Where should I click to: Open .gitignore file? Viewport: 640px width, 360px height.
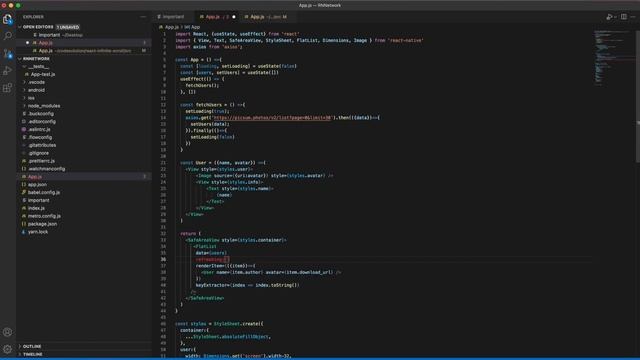click(38, 153)
